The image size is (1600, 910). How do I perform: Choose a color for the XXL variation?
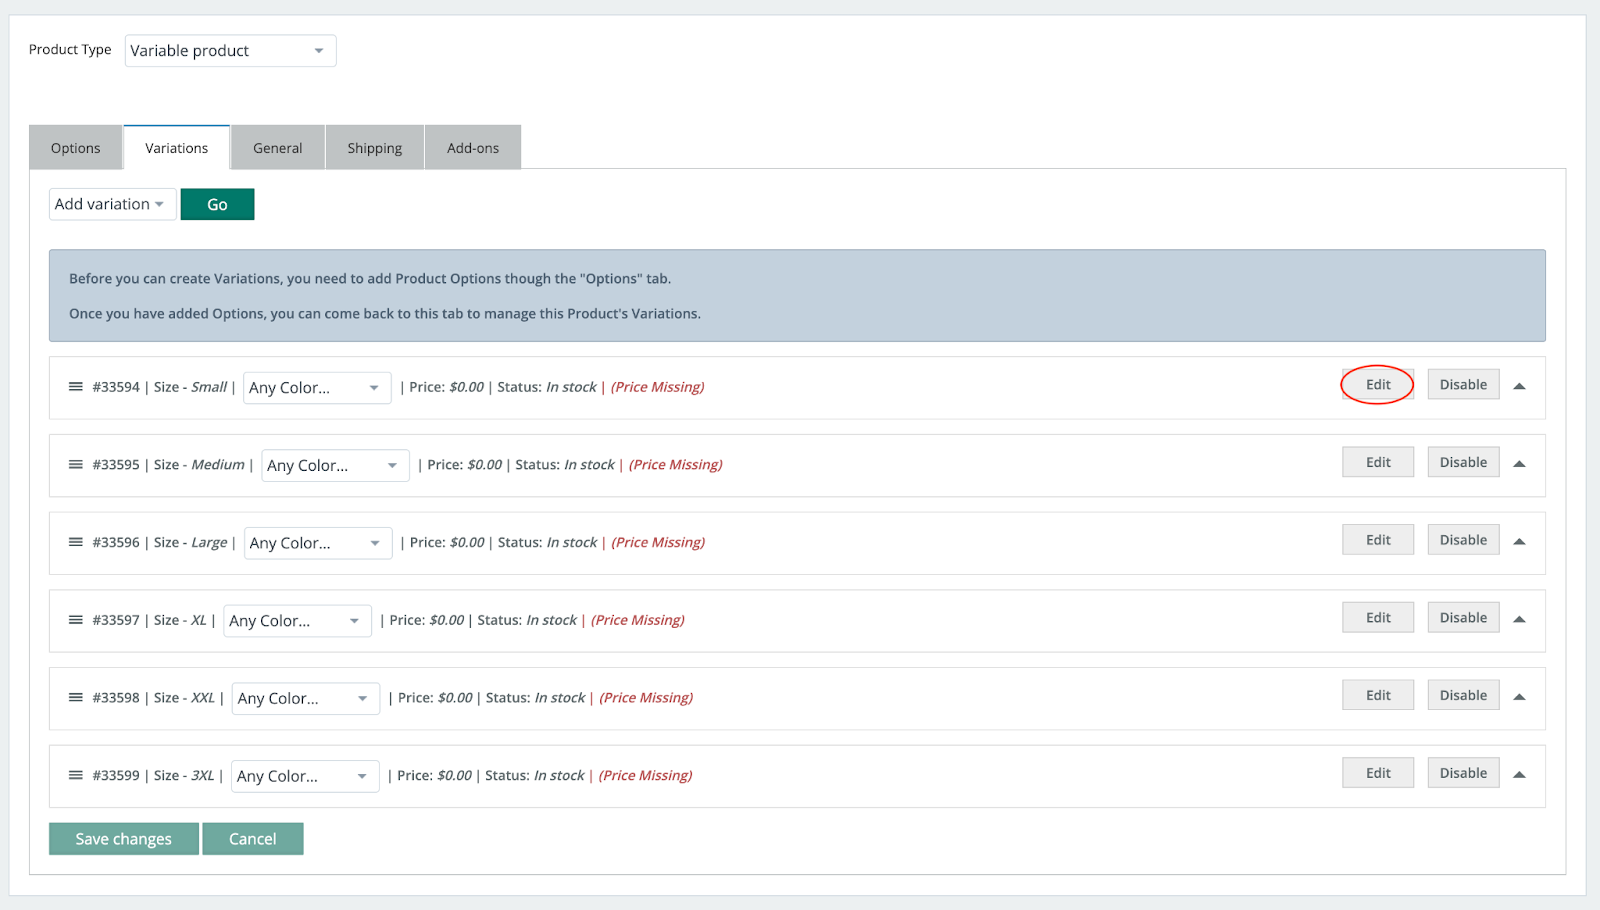pyautogui.click(x=305, y=699)
